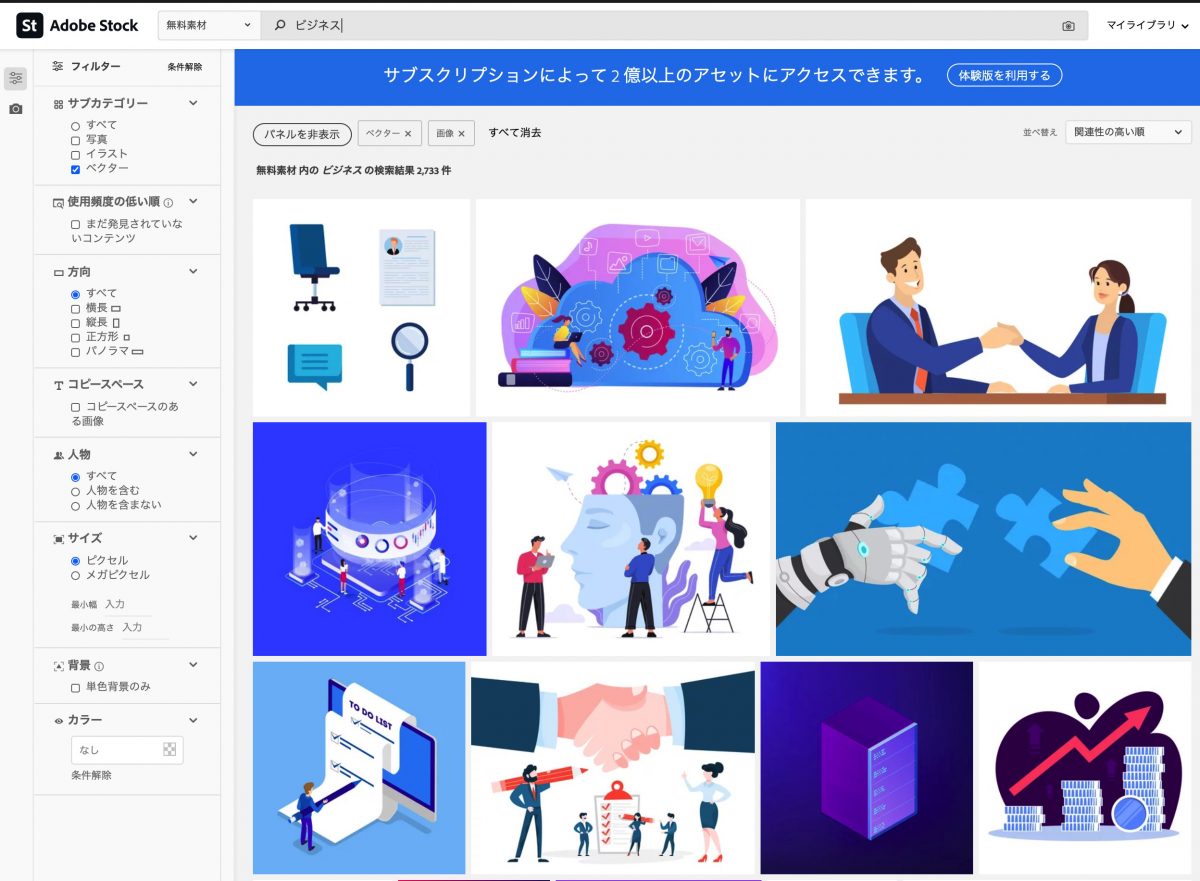Screen dimensions: 1200x881
Task: Collapse the サブカテゴリー filter section
Action: click(193, 103)
